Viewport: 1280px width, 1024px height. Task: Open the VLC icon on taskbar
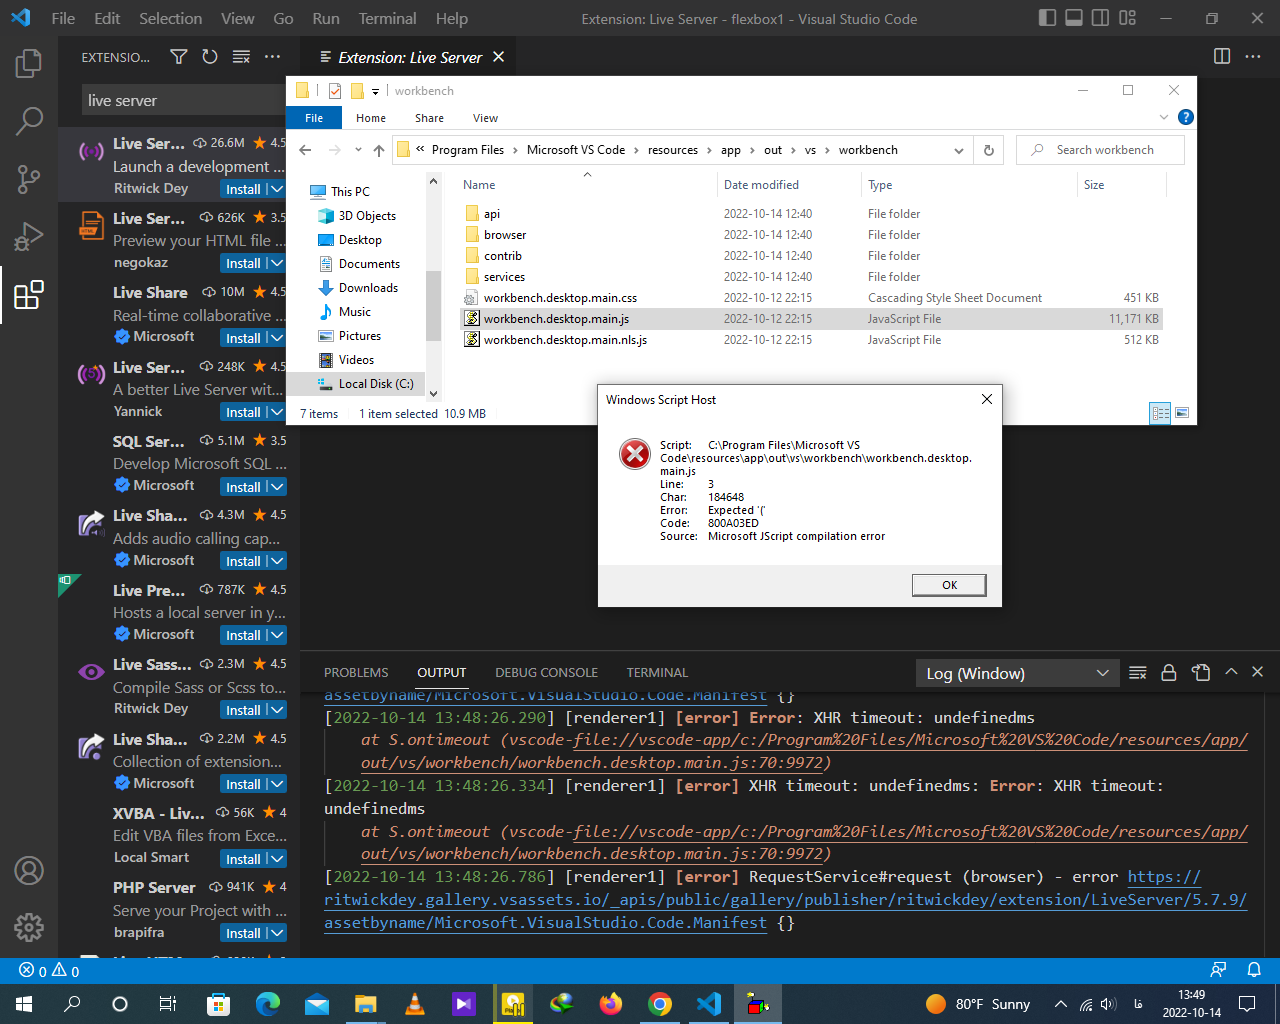coord(415,1003)
